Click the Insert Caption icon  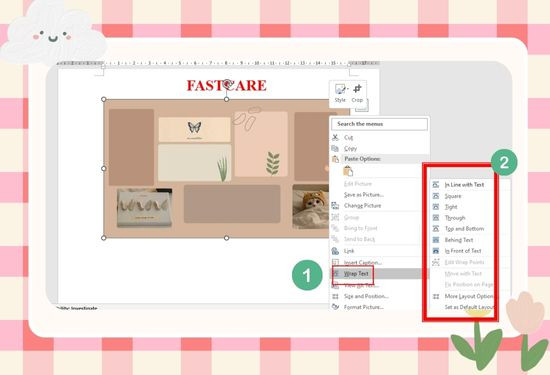coord(335,262)
